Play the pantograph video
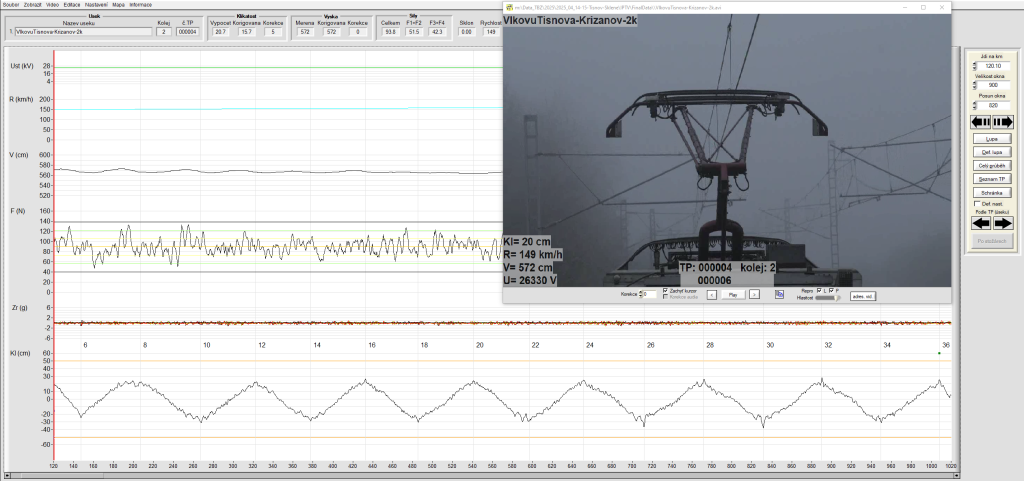Viewport: 1024px width, 481px height. [x=733, y=295]
